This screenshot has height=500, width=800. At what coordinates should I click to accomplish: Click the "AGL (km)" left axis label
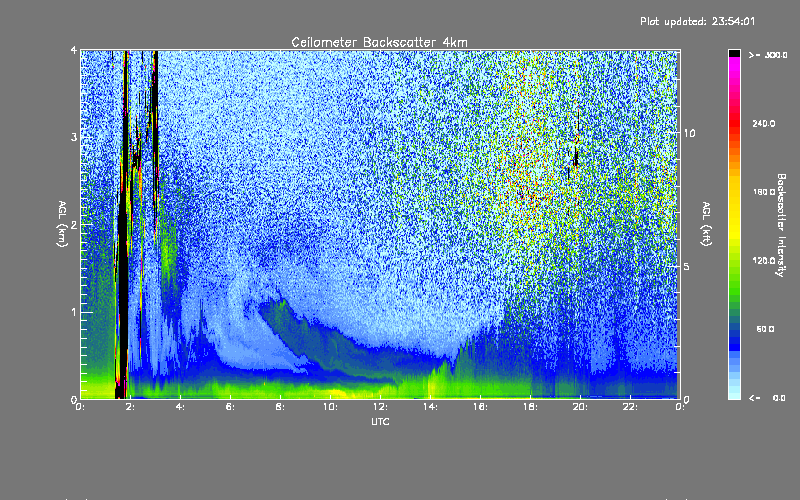tap(62, 224)
